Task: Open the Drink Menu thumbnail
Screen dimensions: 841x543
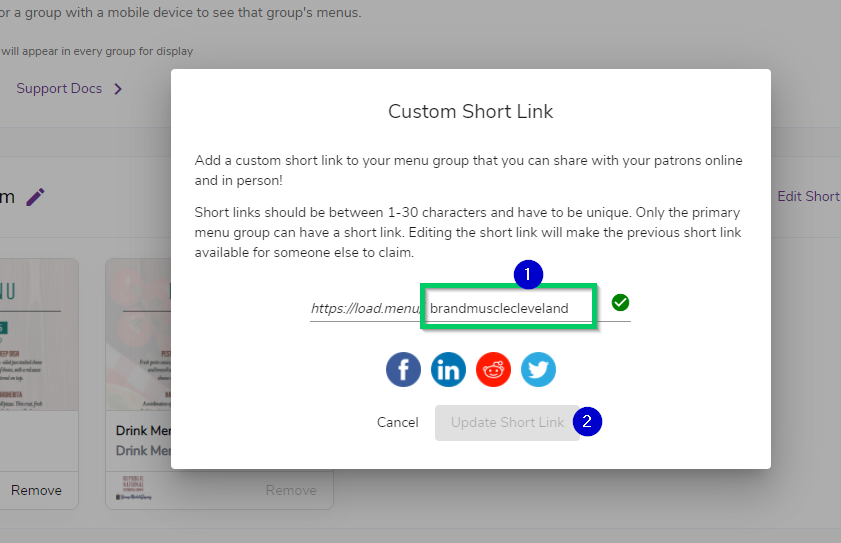Action: coord(138,335)
